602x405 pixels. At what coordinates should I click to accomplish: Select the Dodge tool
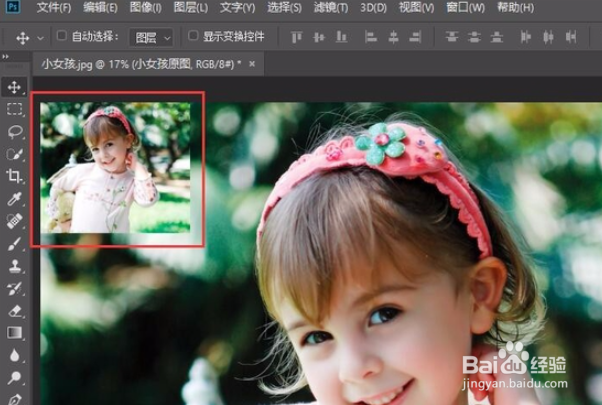[14, 377]
